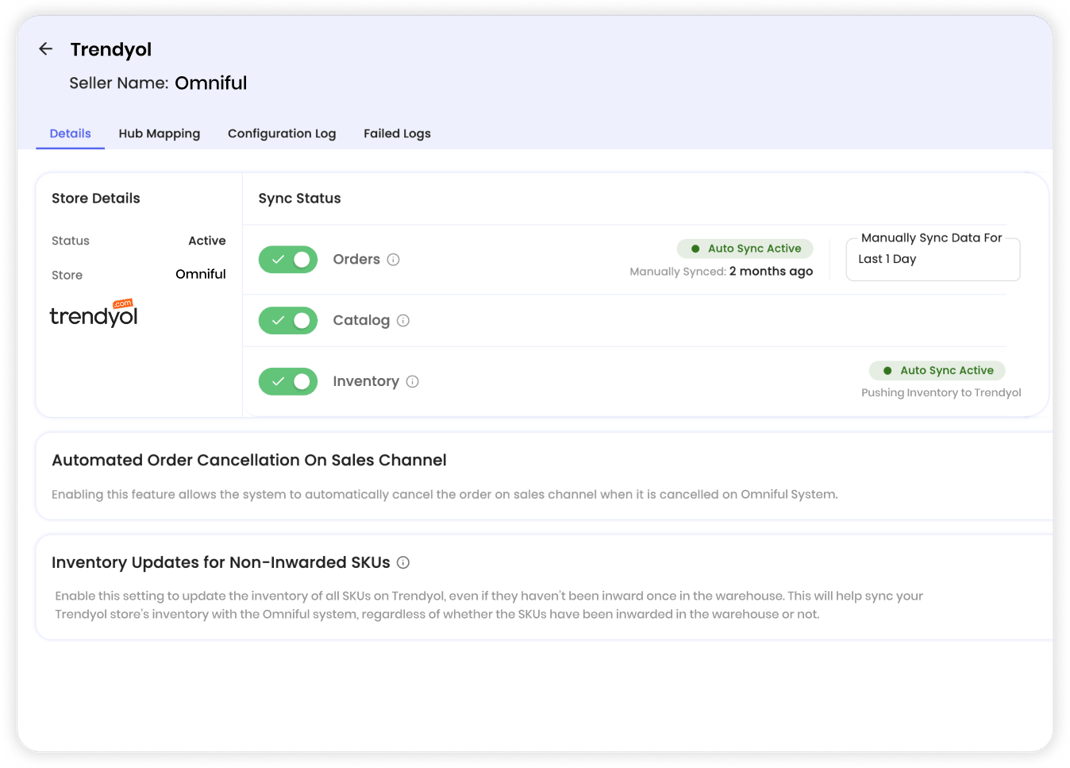Switch to the Hub Mapping tab
1070x768 pixels.
coord(160,134)
